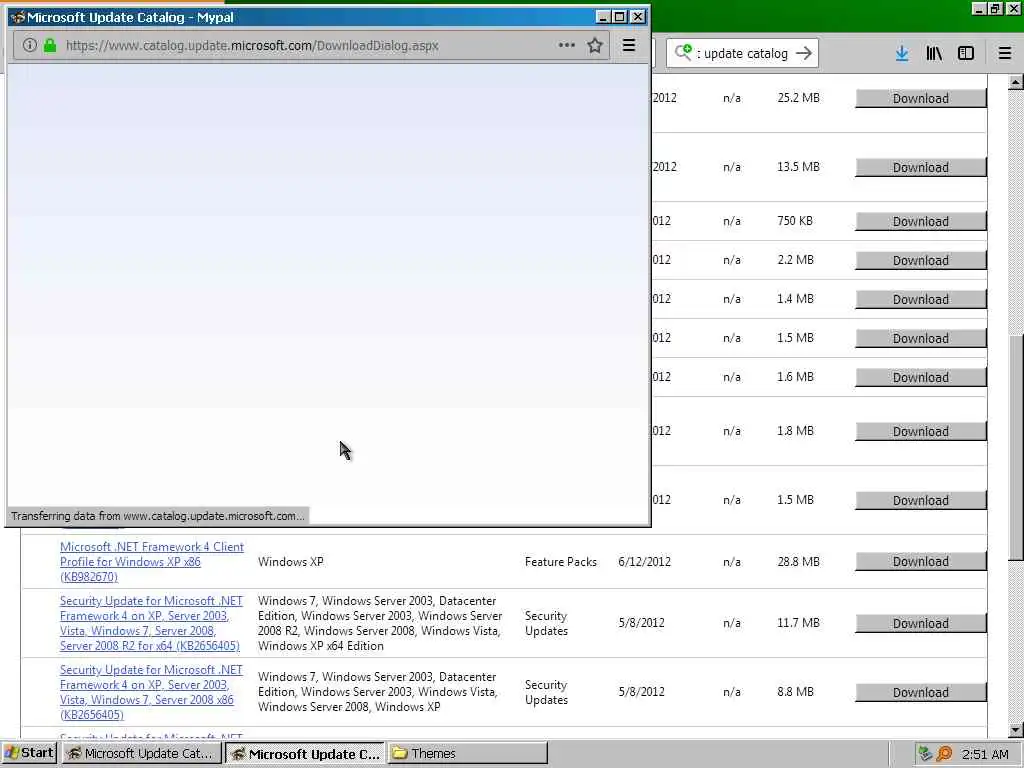
Task: Click the Feature Packs classification cell
Action: 560,562
